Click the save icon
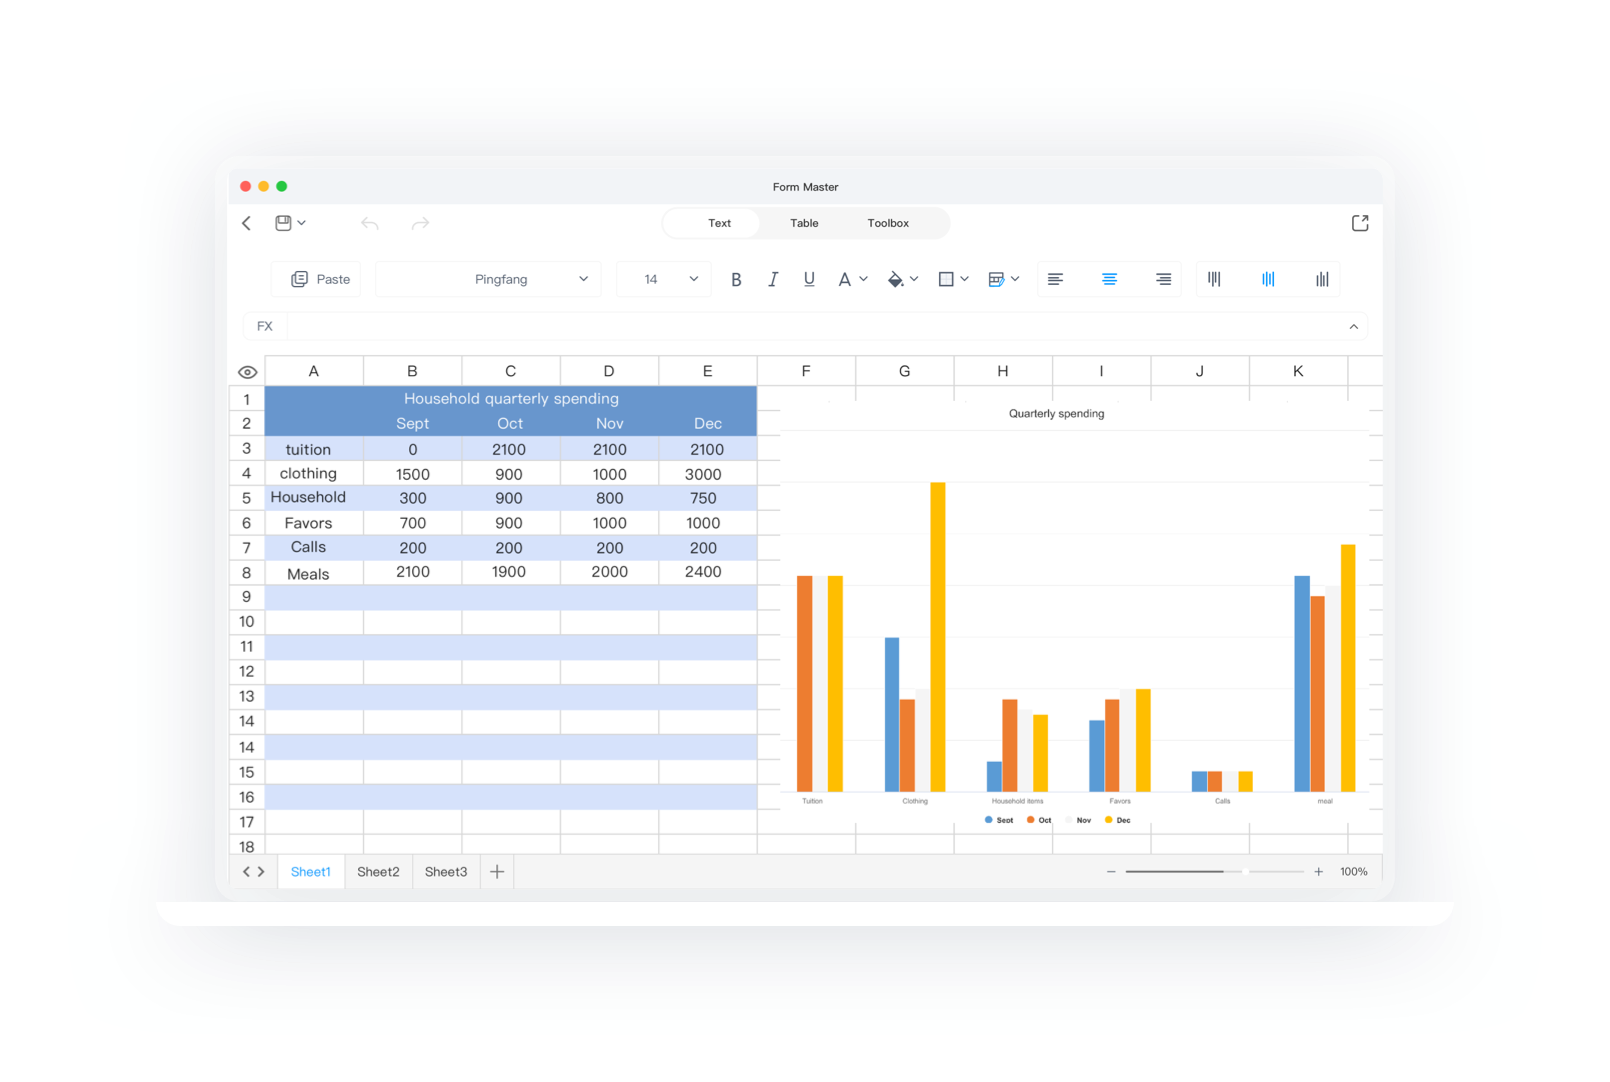 click(x=284, y=222)
